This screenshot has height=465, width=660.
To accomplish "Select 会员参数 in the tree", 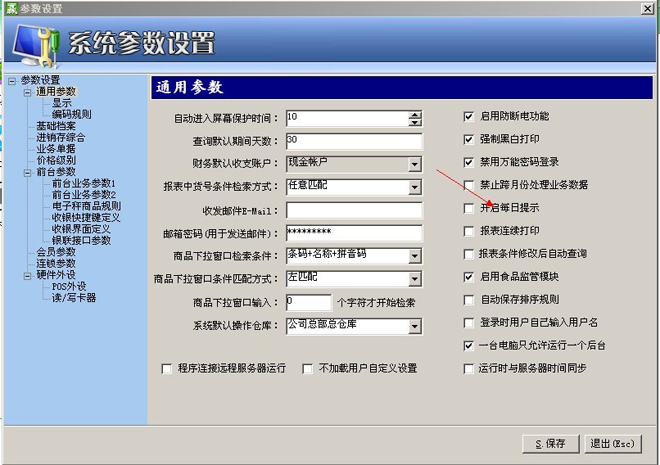I will coord(56,252).
